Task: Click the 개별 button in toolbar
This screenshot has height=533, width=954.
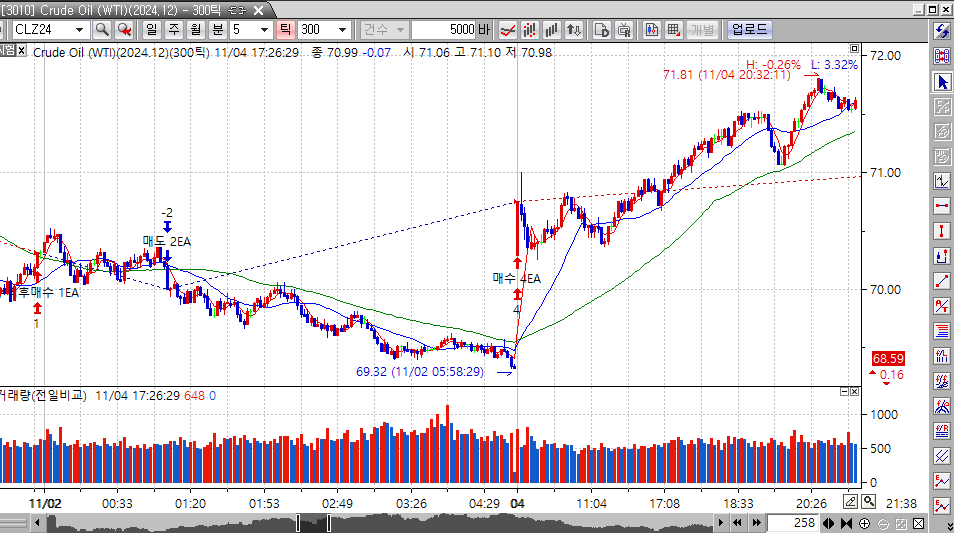Action: [x=702, y=29]
